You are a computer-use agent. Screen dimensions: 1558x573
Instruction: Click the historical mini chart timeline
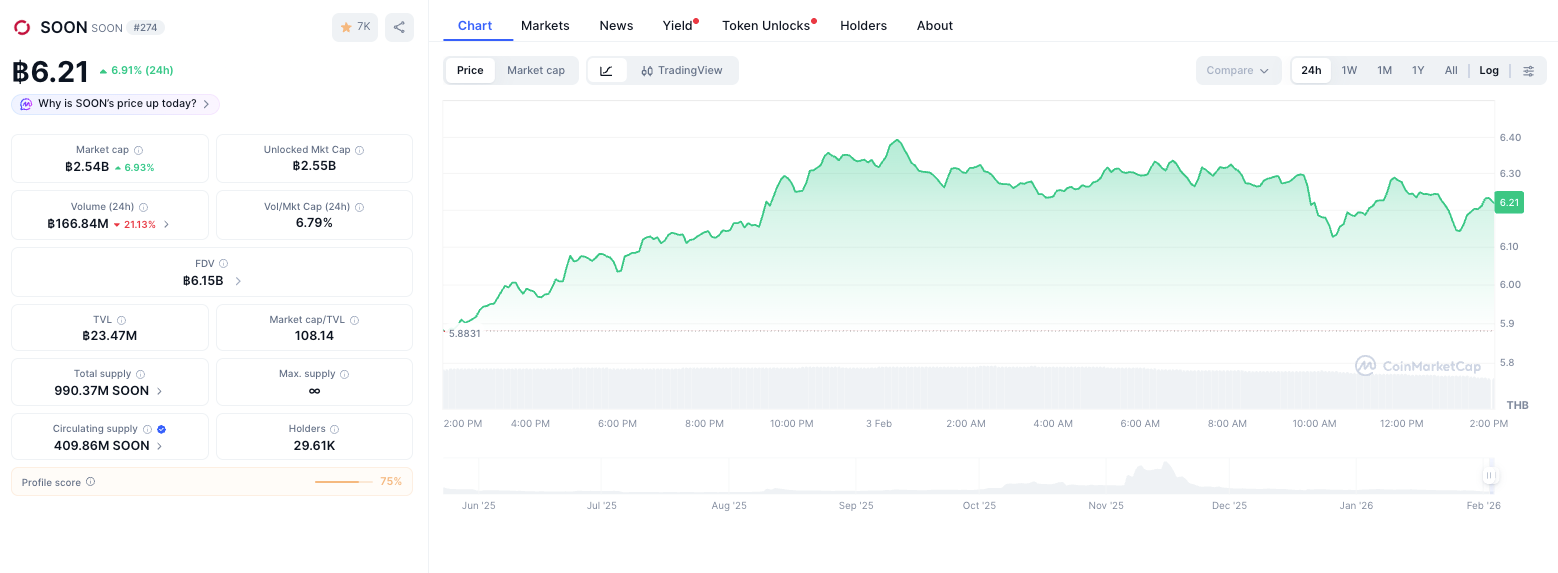967,476
